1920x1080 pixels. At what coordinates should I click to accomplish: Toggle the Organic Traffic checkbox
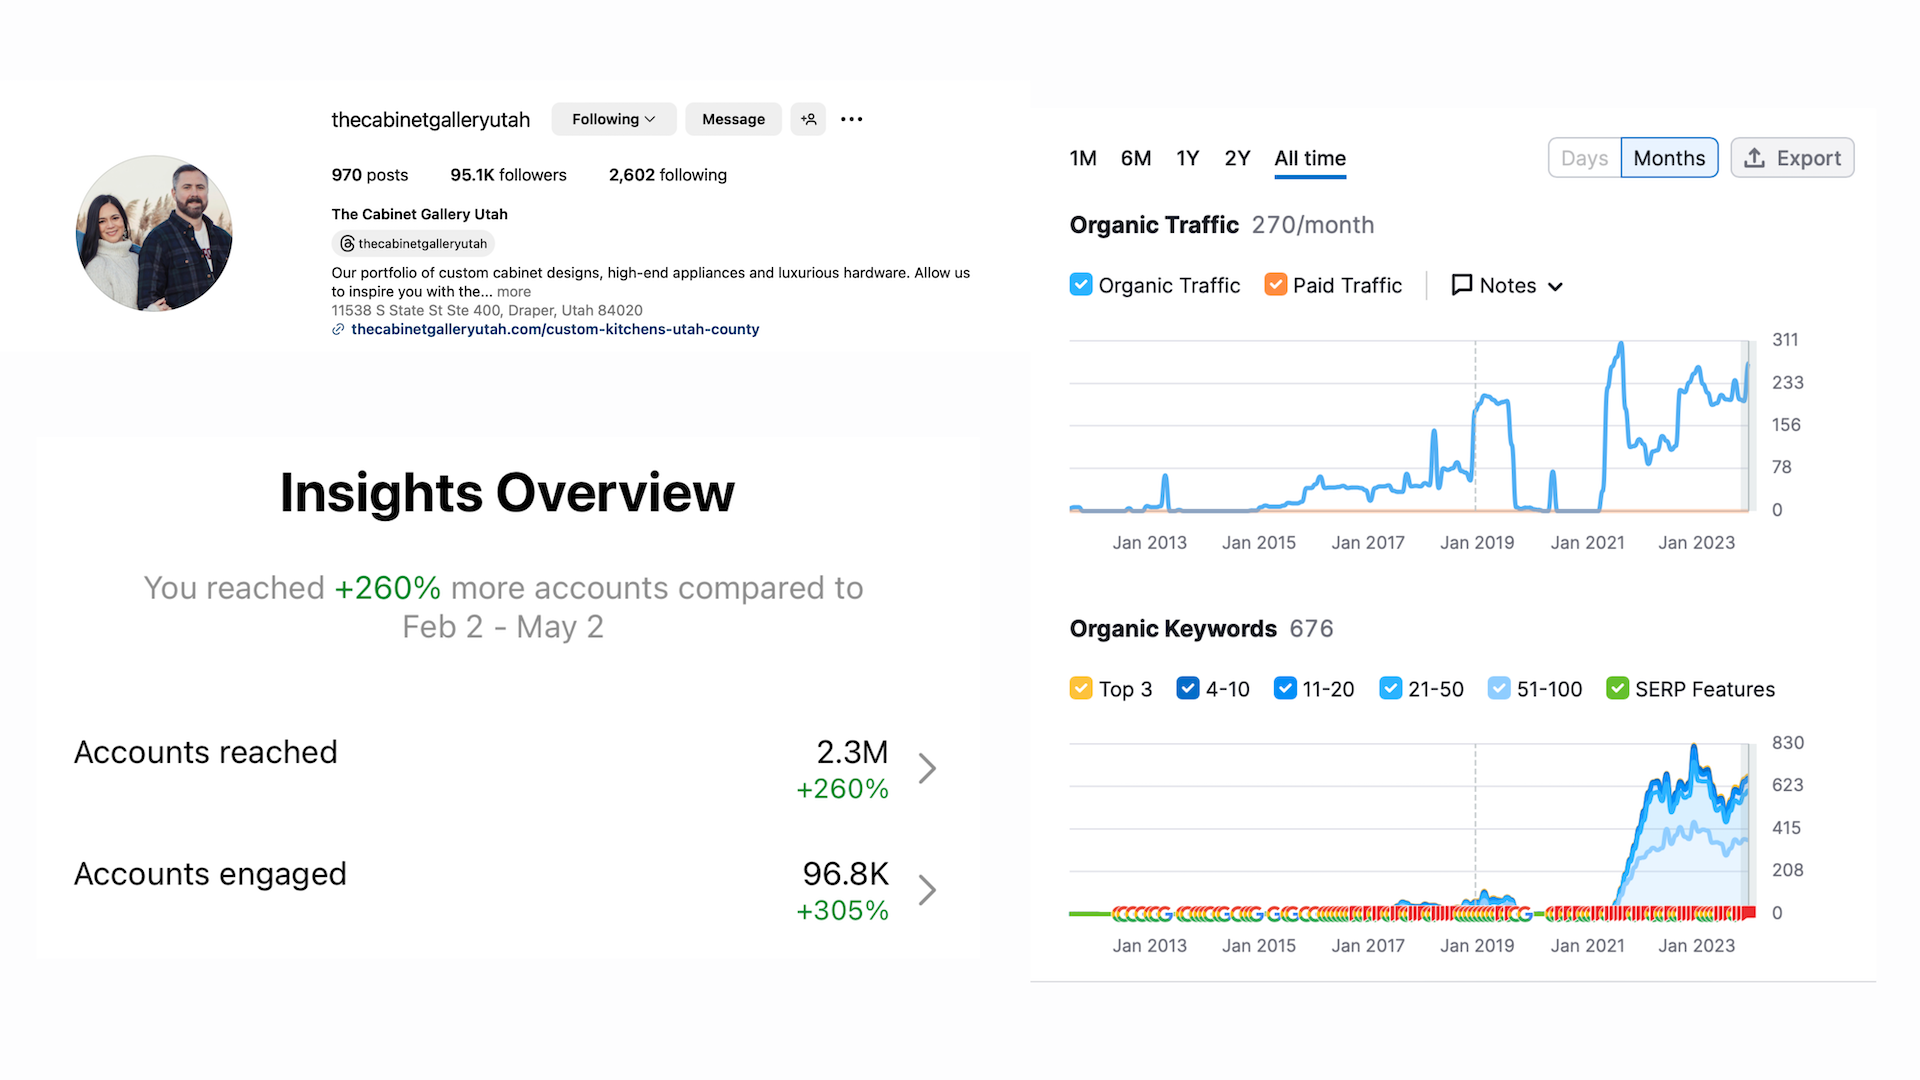pos(1081,285)
